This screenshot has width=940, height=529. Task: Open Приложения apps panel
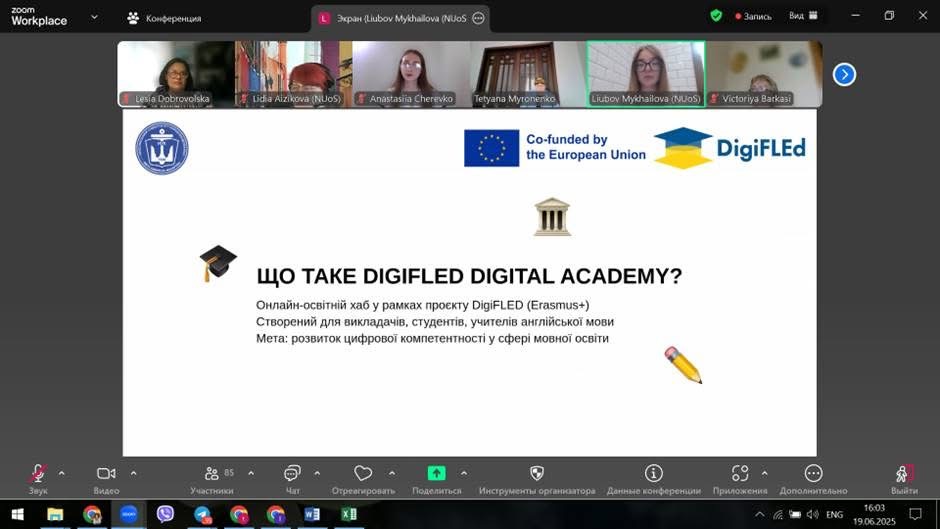point(740,479)
